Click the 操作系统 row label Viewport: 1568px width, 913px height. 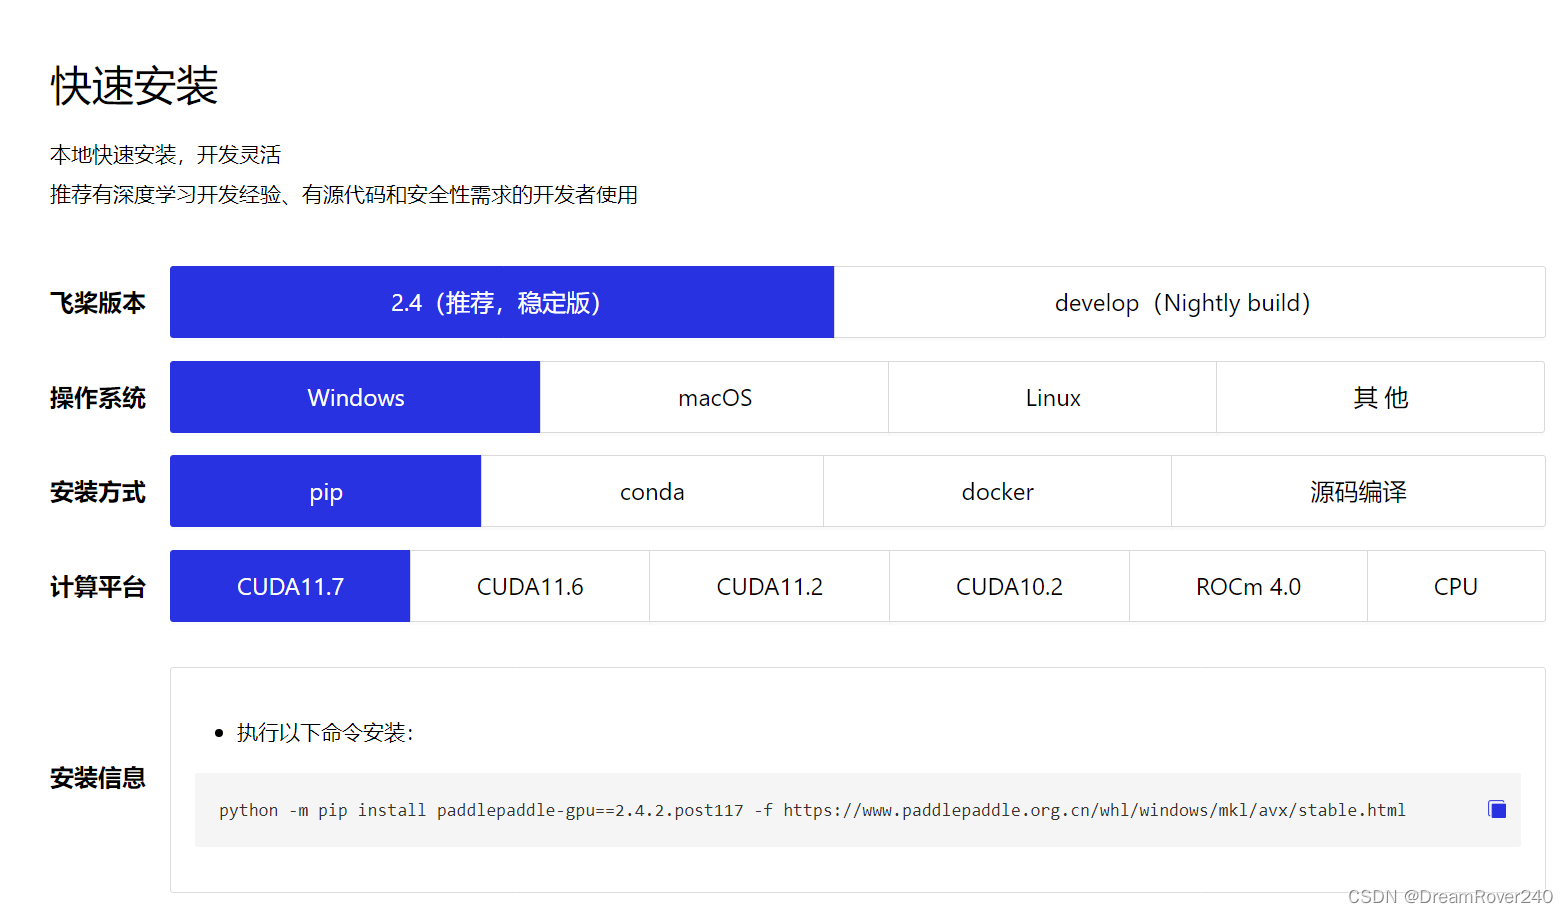pos(98,397)
